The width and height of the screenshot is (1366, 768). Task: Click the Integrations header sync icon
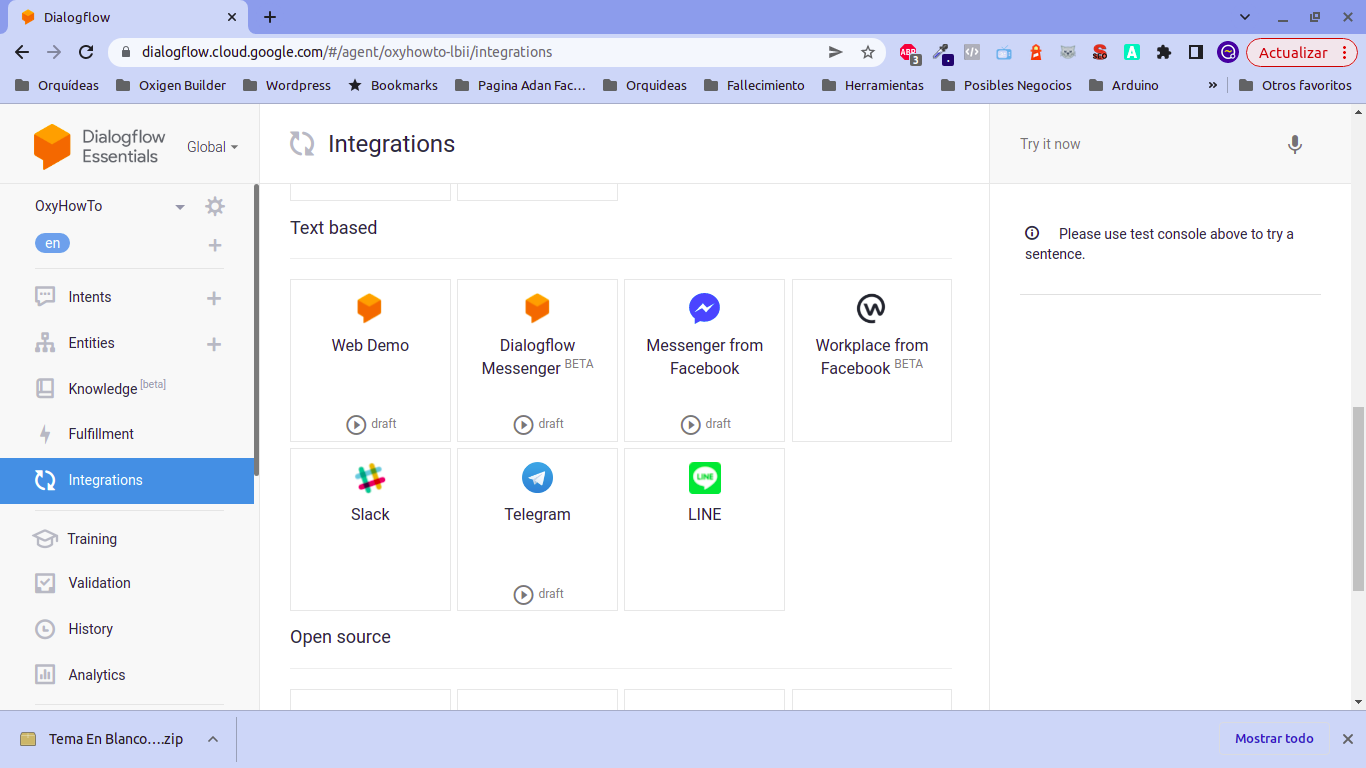(302, 144)
